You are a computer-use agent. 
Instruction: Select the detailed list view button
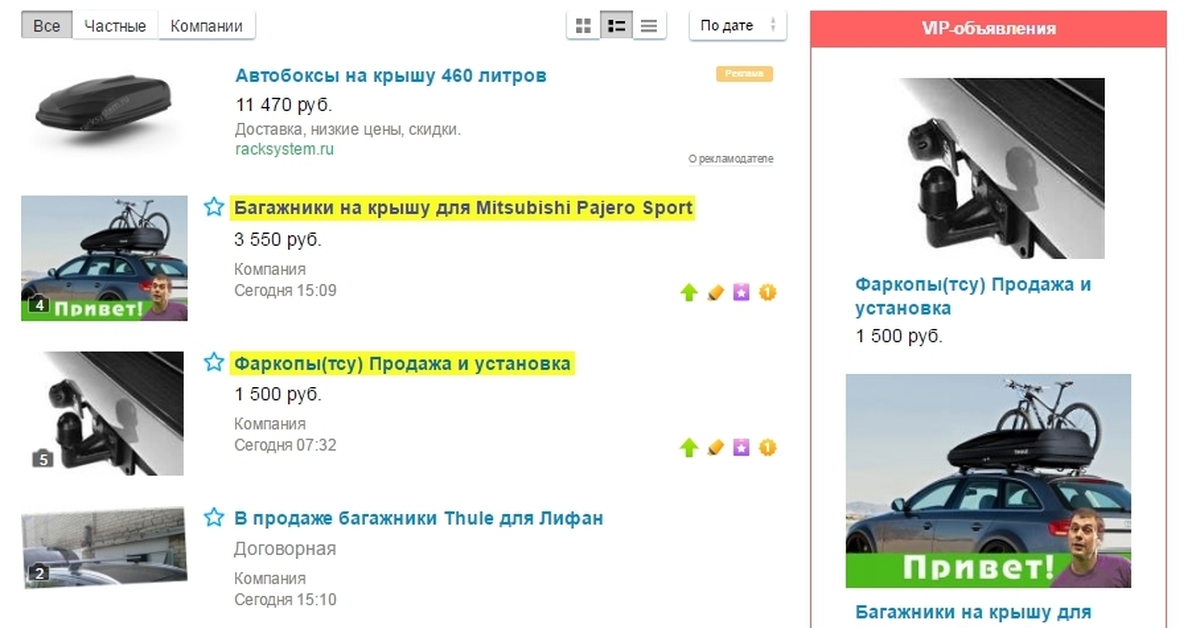pos(617,26)
